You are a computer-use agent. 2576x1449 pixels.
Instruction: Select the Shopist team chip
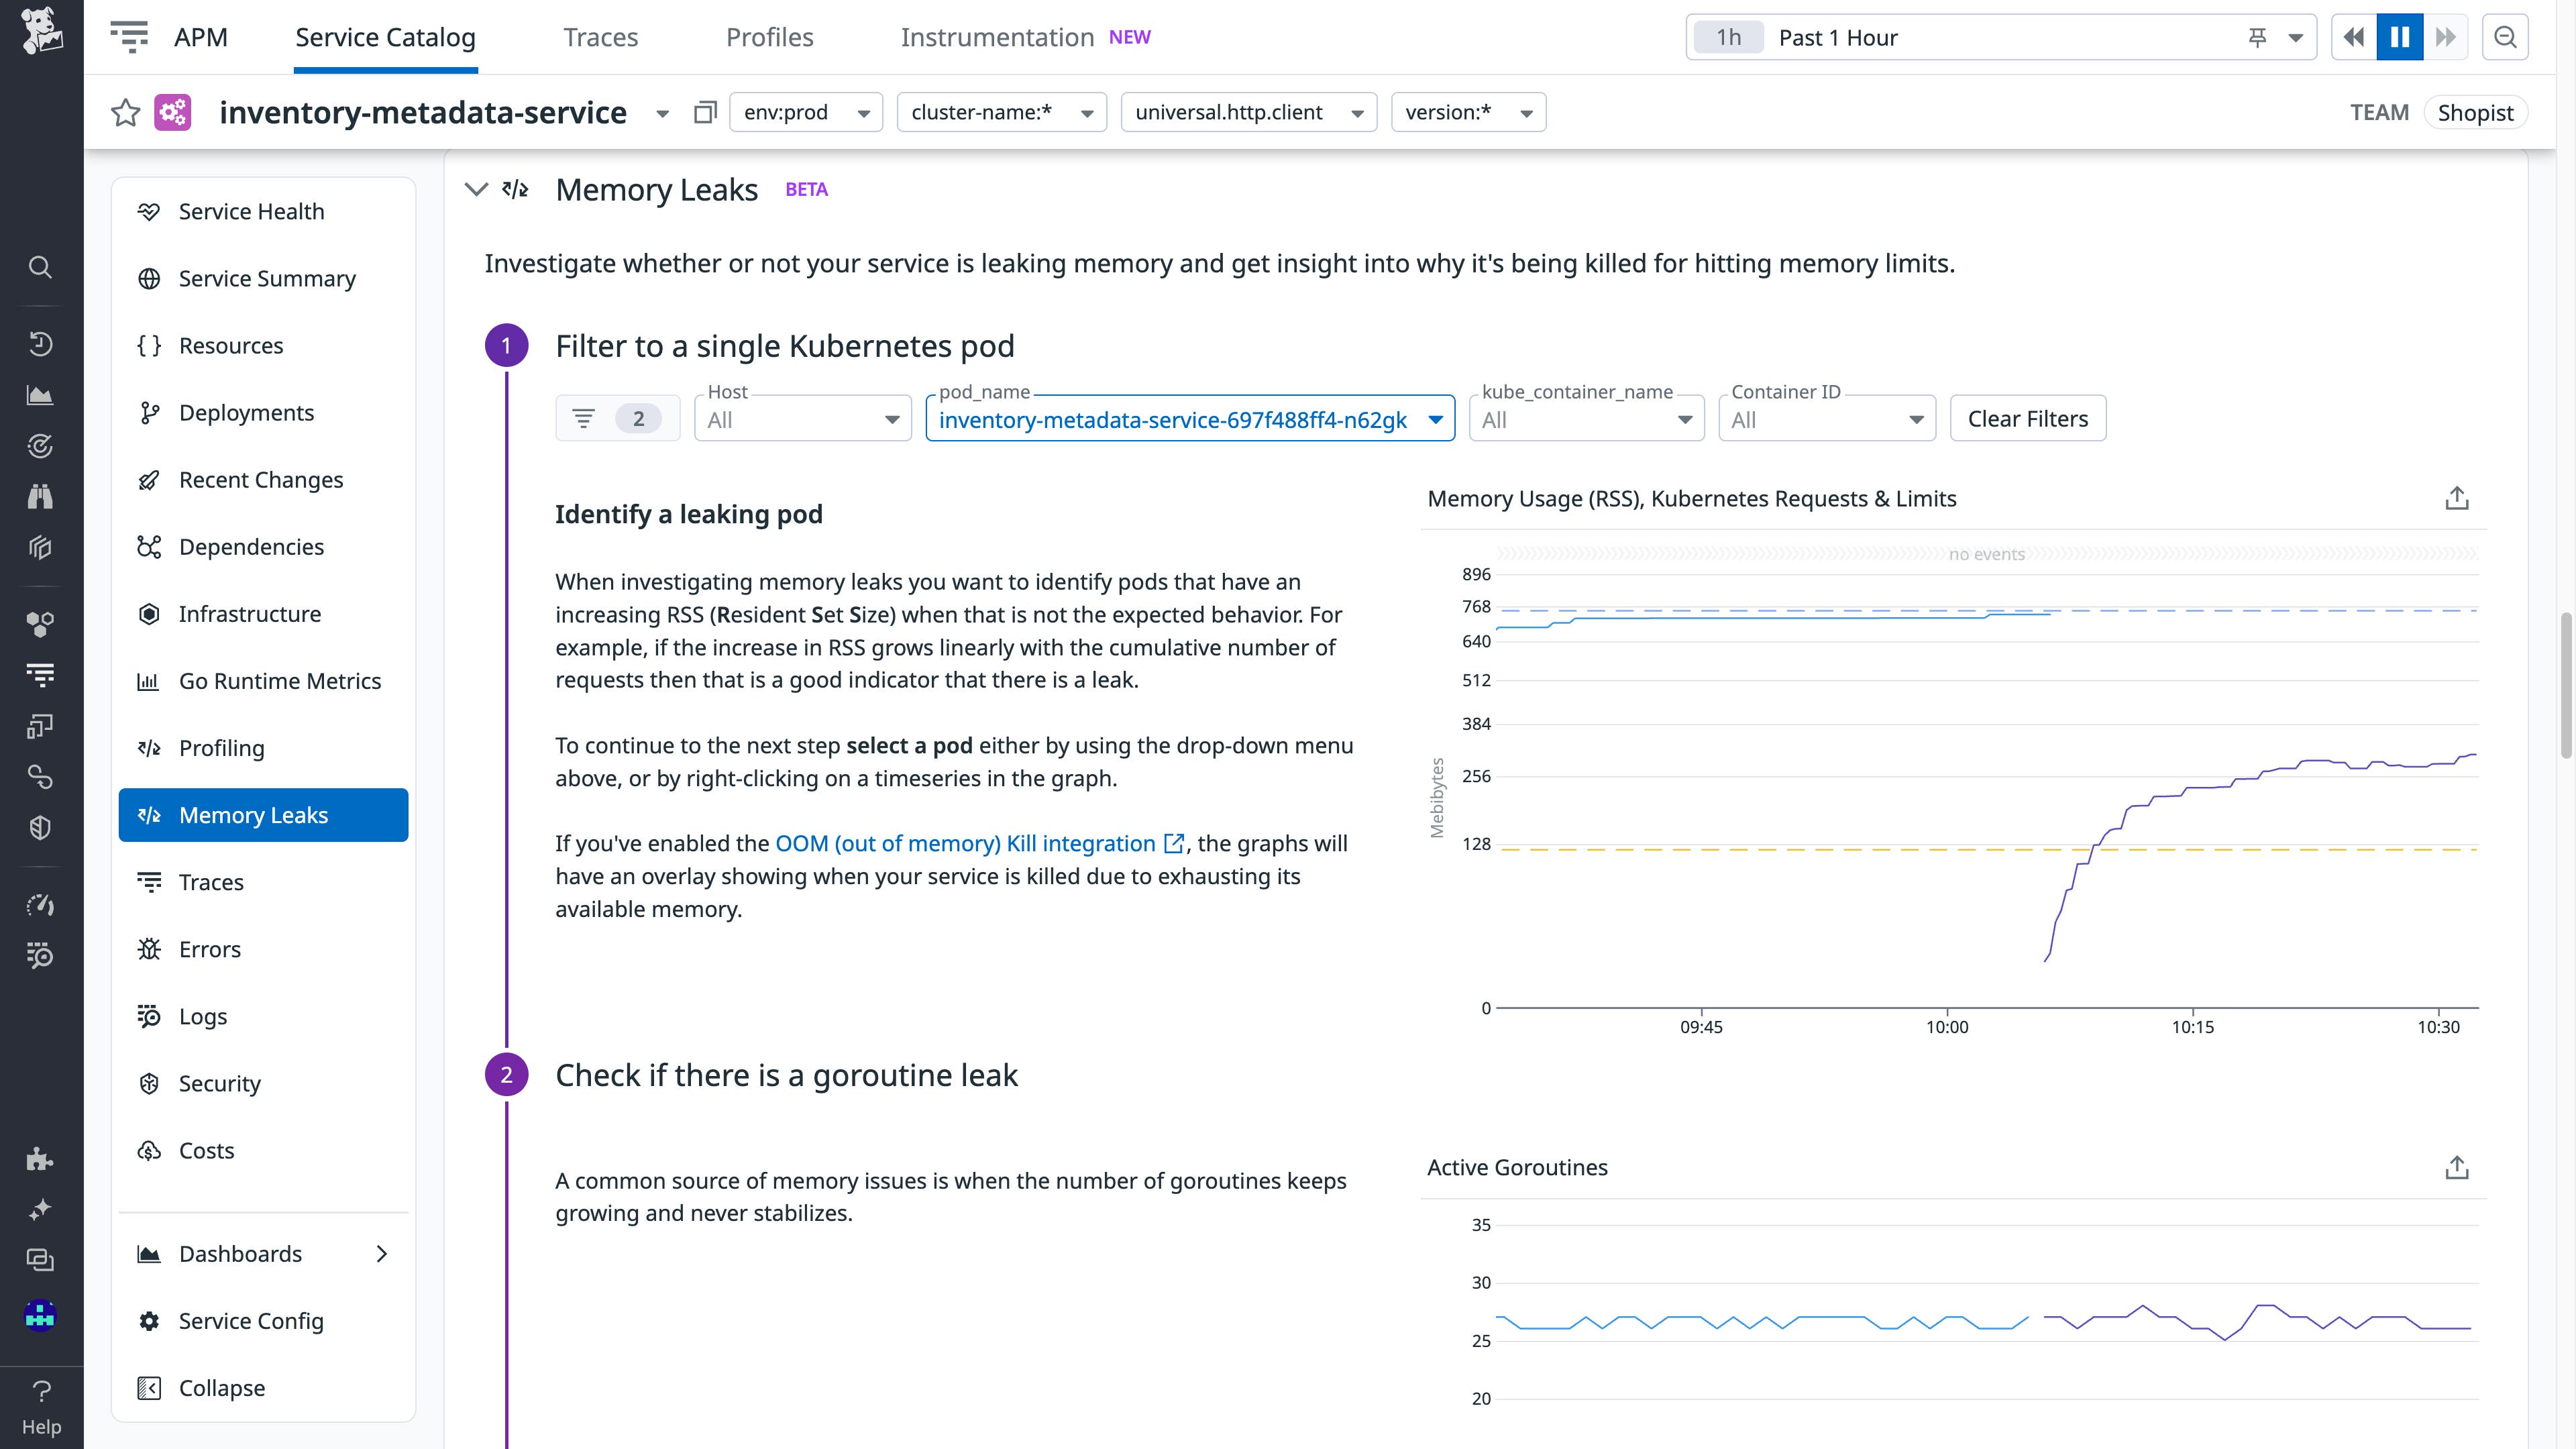[2476, 112]
